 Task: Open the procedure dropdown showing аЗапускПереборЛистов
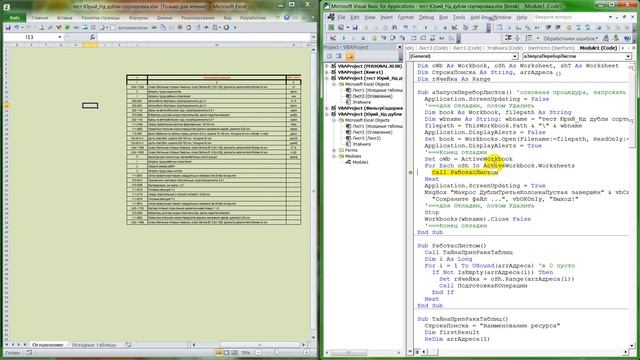pyautogui.click(x=628, y=56)
